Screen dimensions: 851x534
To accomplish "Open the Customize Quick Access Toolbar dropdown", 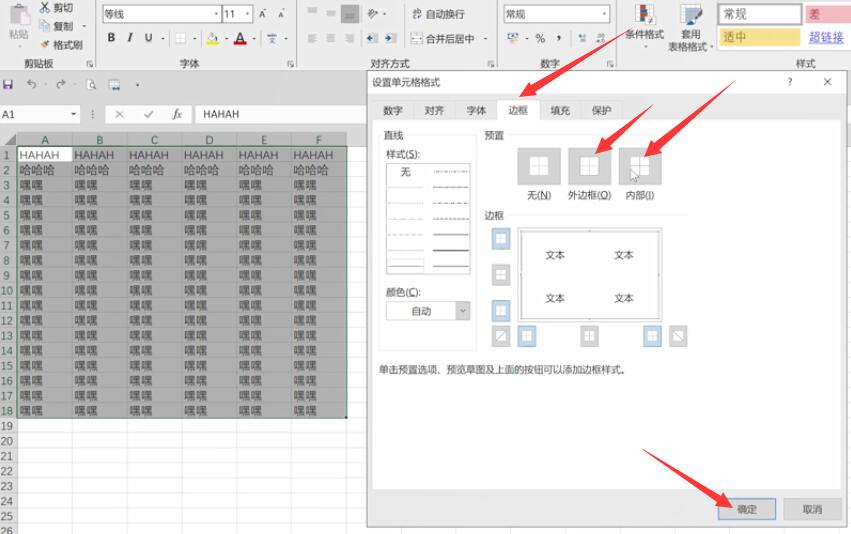I will [x=137, y=85].
